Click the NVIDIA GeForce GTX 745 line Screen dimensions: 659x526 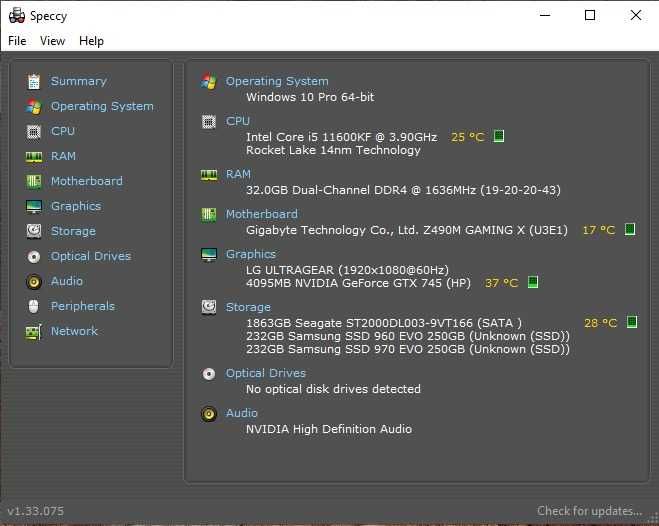pyautogui.click(x=358, y=283)
